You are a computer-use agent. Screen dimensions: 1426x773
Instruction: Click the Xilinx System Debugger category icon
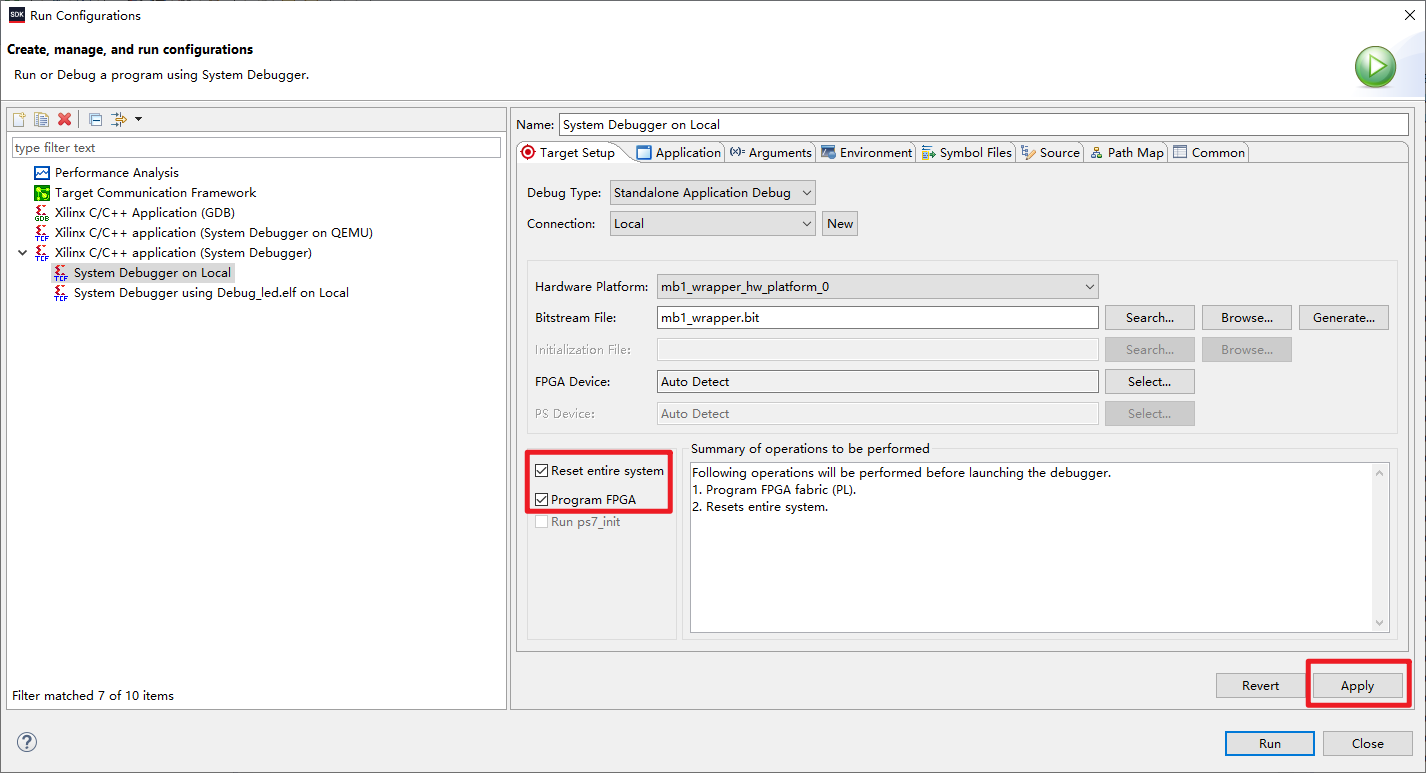42,253
